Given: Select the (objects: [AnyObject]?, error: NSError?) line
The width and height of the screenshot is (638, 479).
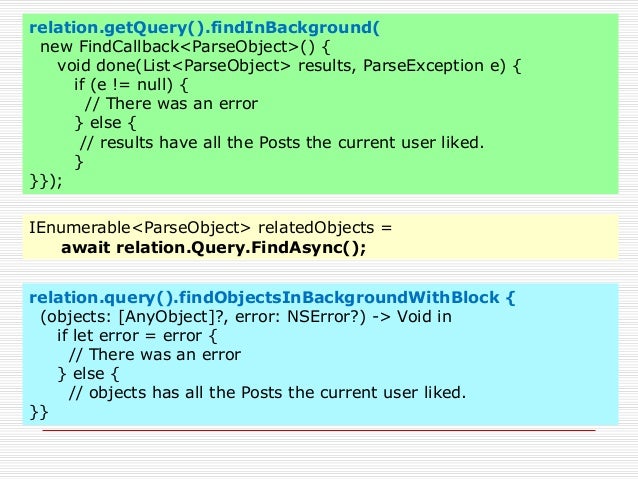Looking at the screenshot, I should [x=246, y=317].
